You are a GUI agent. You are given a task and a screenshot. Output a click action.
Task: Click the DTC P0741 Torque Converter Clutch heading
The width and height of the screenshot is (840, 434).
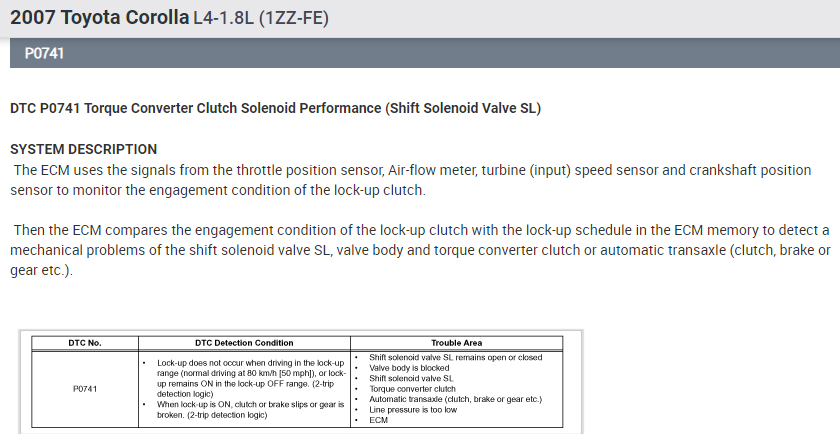coord(275,108)
